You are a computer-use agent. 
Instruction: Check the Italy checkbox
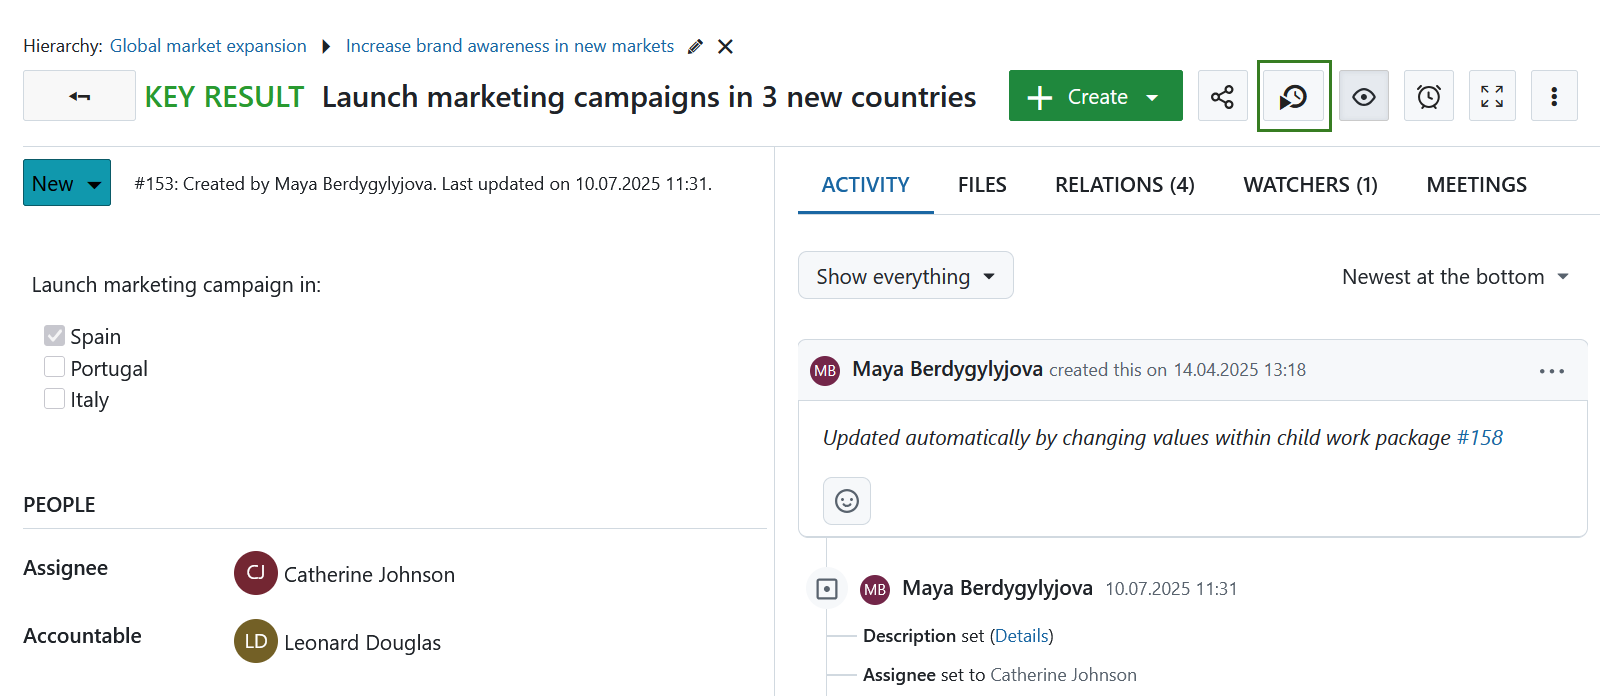point(55,399)
